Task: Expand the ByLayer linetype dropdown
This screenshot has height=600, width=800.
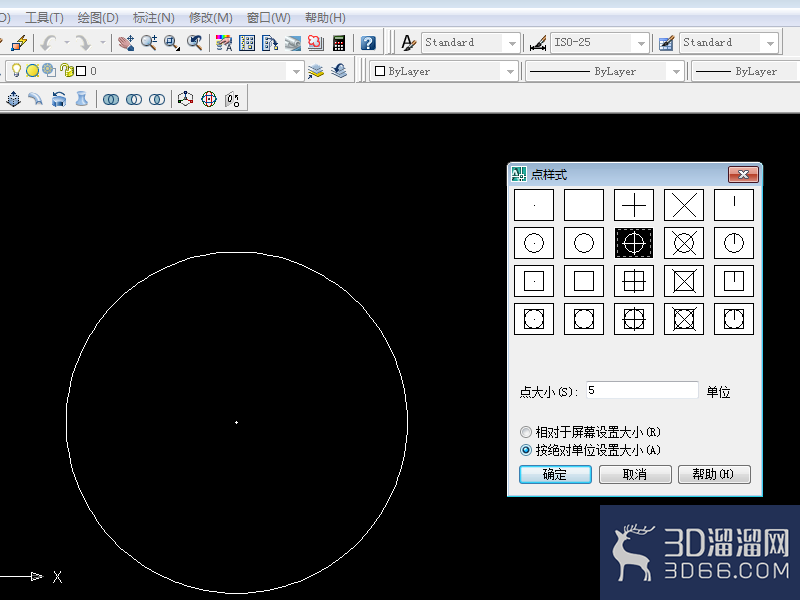Action: [676, 71]
